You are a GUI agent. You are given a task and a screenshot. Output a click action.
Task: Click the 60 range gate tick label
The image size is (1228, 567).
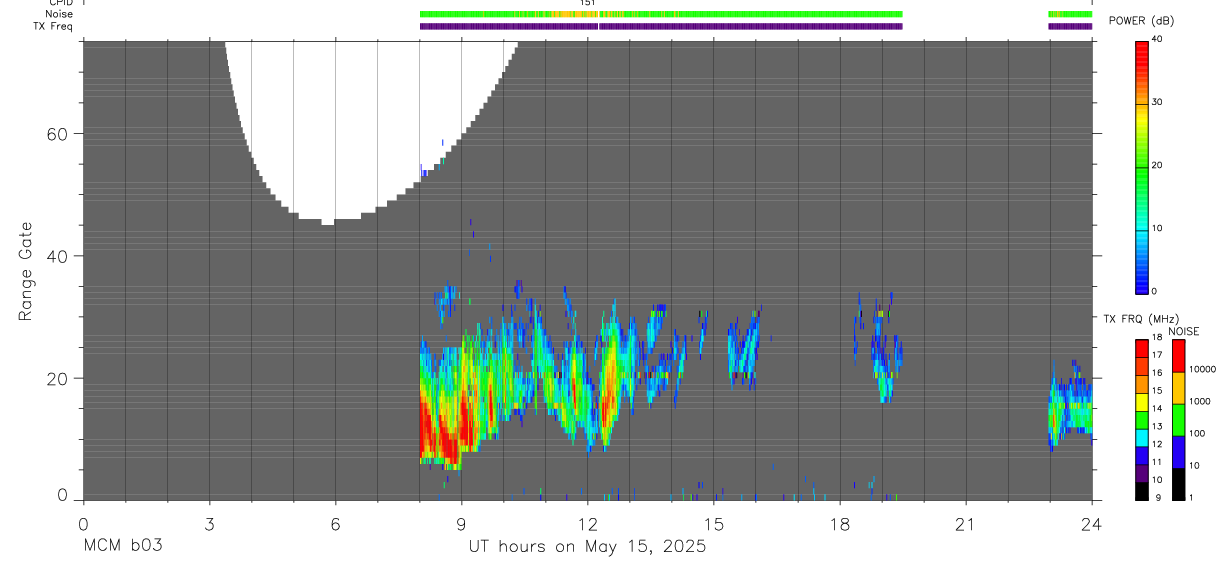click(68, 134)
